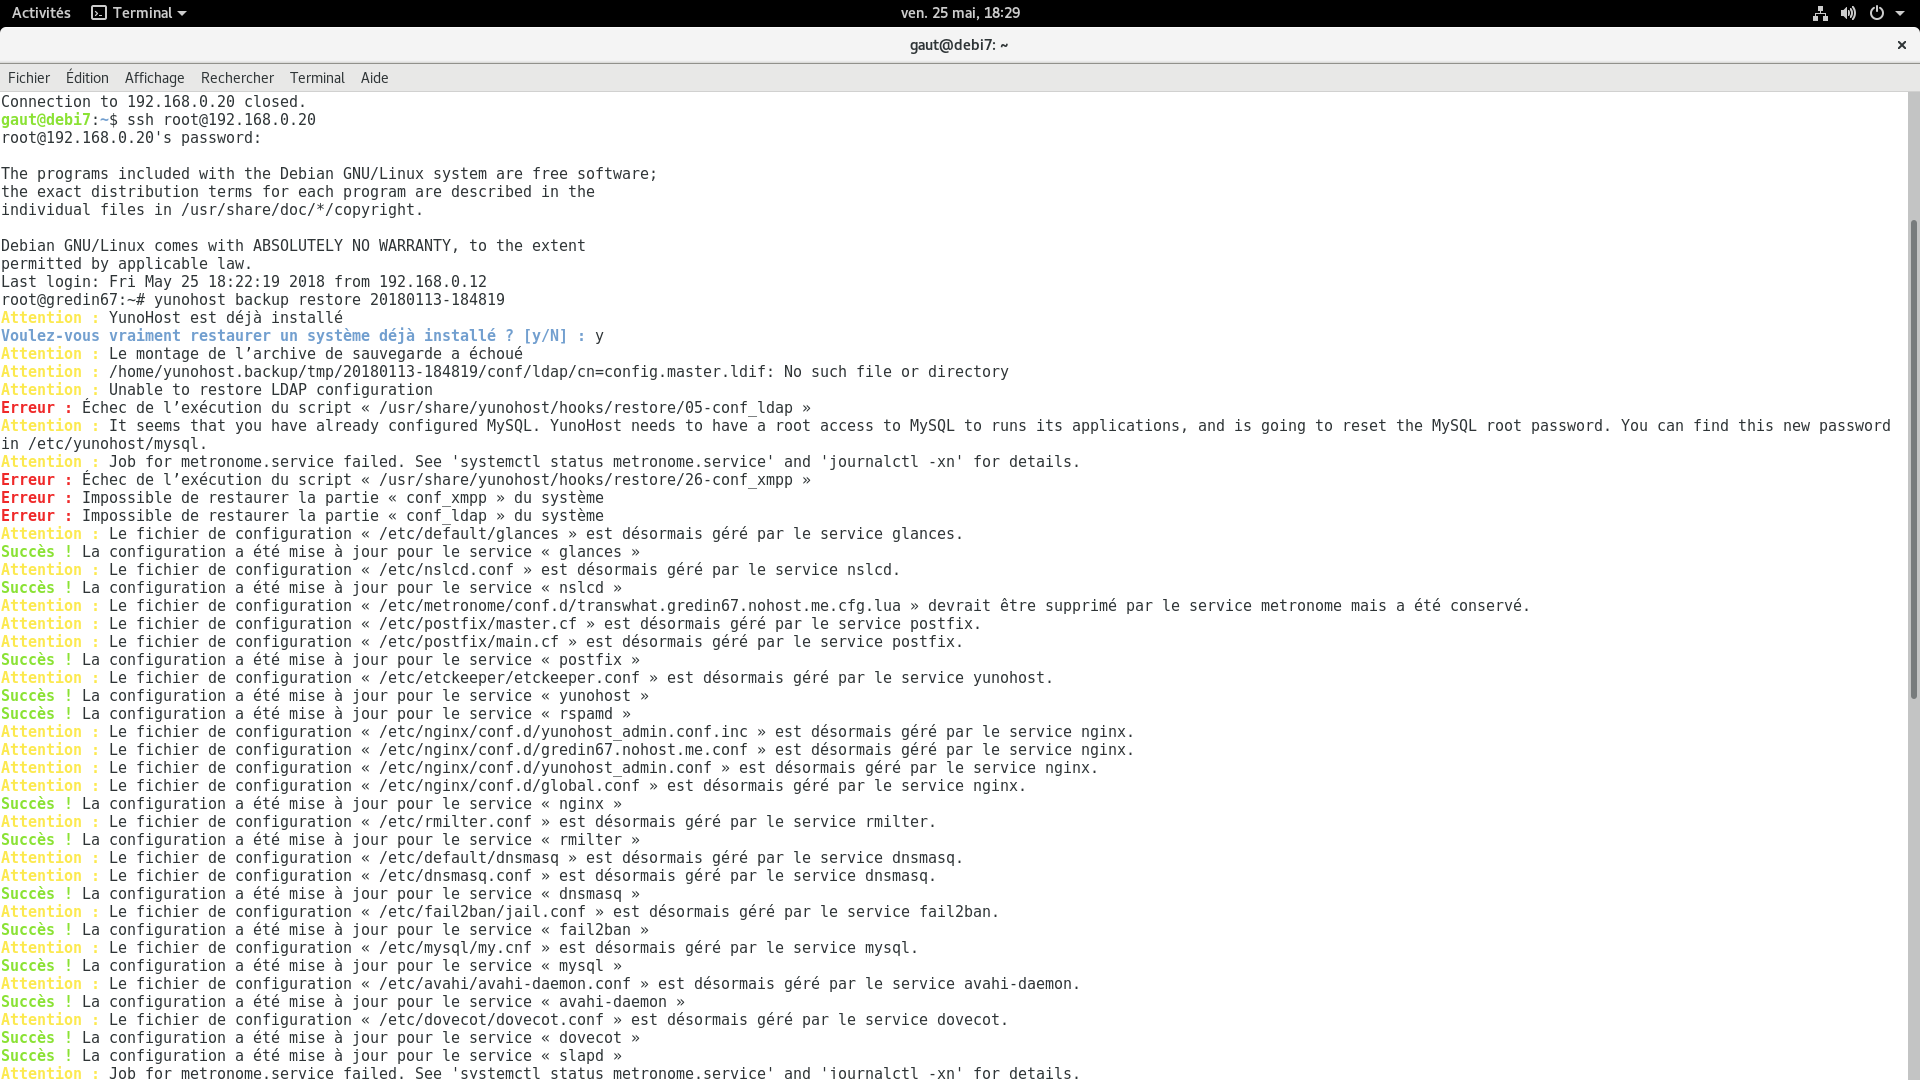Screen dimensions: 1920x1080
Task: Click the path '/etc/avahi/avahi-daemon.conf'
Action: coord(505,984)
